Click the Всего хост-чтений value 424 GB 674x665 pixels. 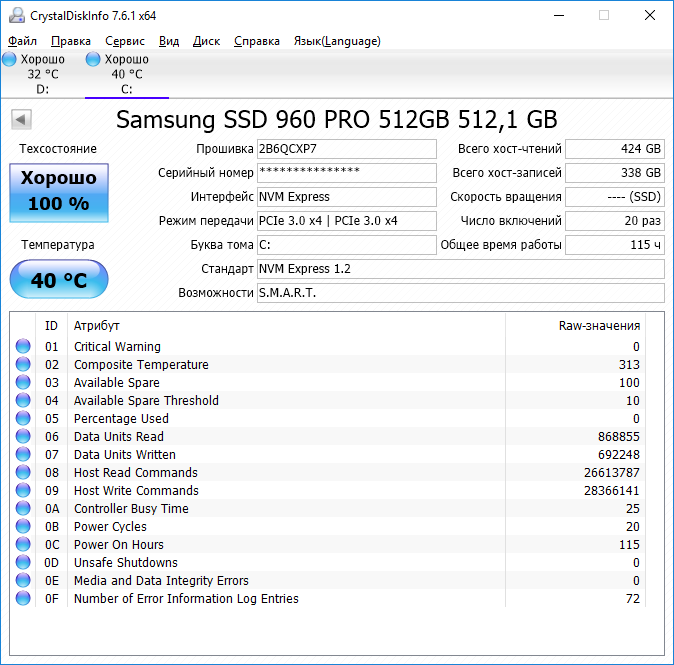(615, 149)
